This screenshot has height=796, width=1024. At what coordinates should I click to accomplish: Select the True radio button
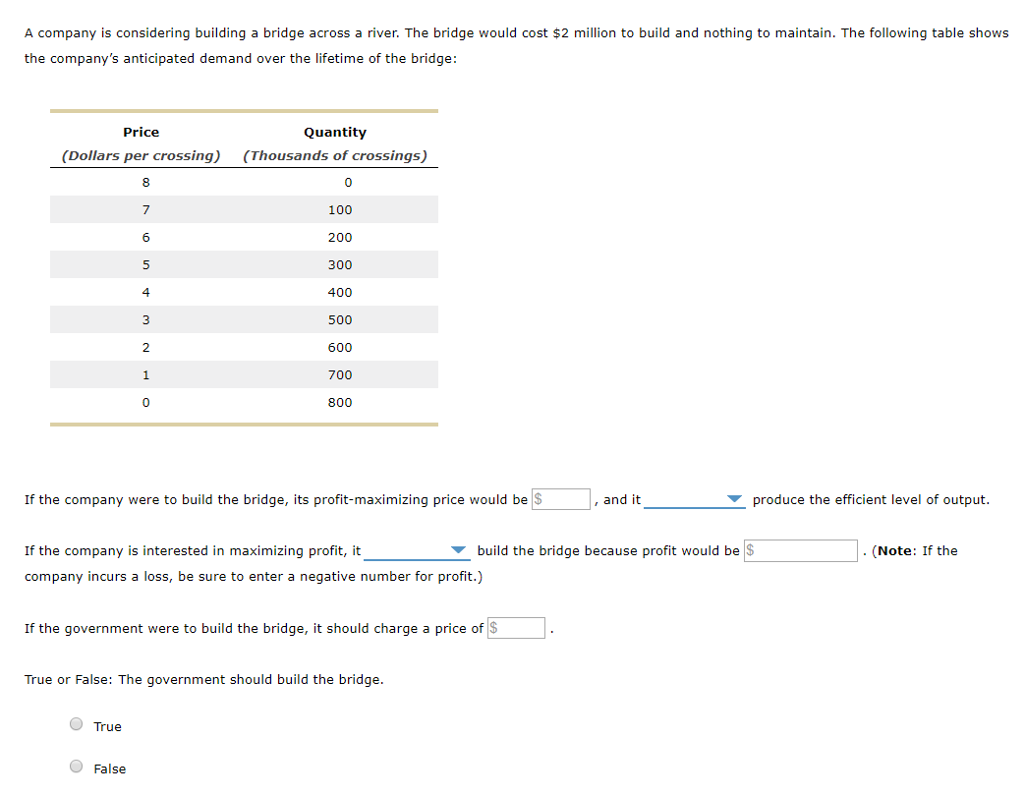pyautogui.click(x=76, y=725)
